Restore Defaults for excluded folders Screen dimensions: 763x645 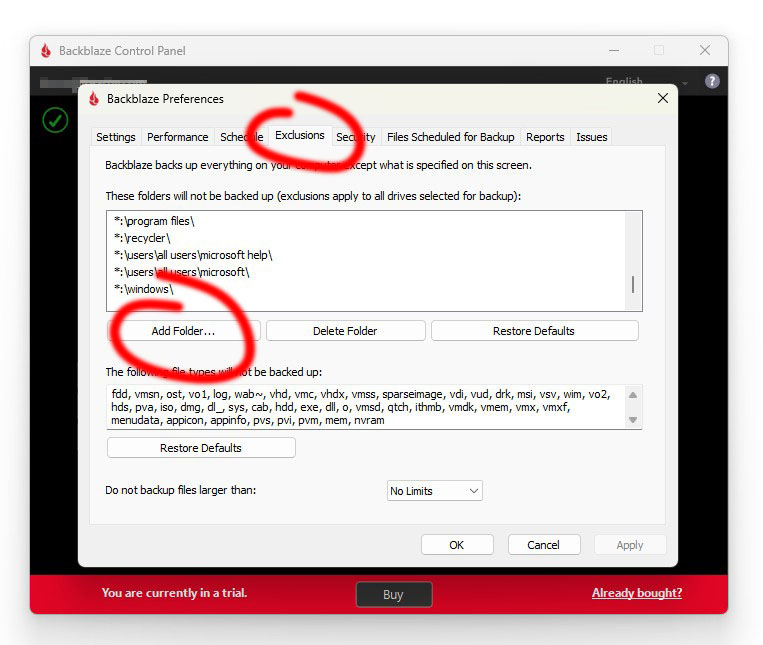coord(534,331)
